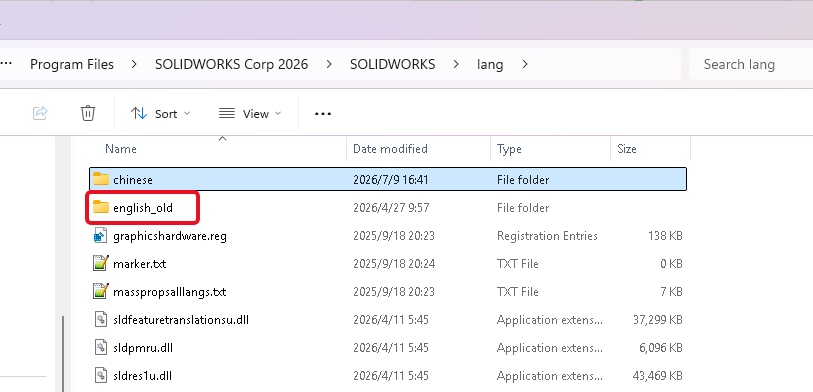This screenshot has height=392, width=813.
Task: Click date 2026/4/27 9:57 cell
Action: [x=392, y=208]
